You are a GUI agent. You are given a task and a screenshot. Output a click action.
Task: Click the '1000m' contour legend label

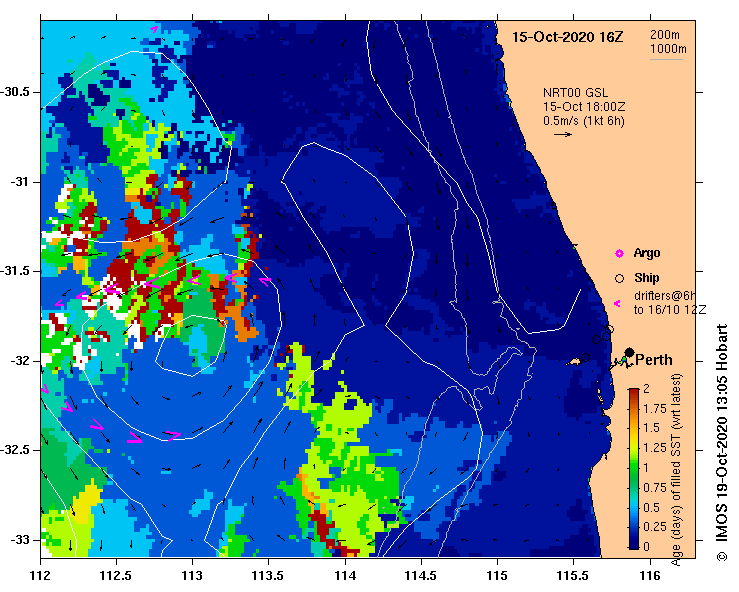[x=668, y=49]
